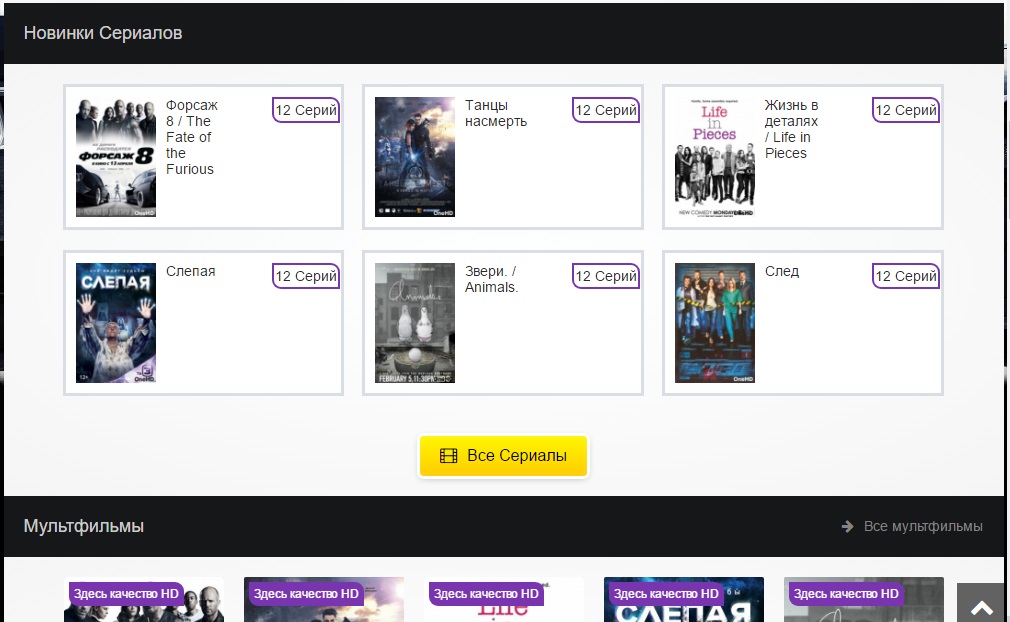
Task: Click the scroll-to-top arrow icon
Action: tap(982, 608)
